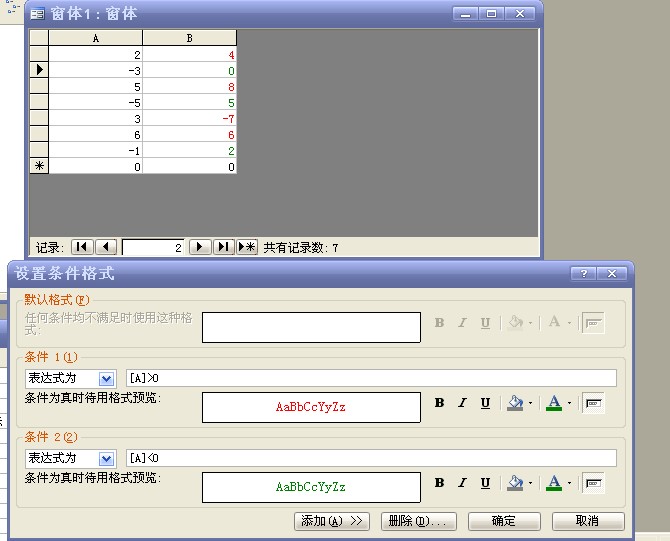670x541 pixels.
Task: Click the enable button for 条件 1
Action: point(594,403)
